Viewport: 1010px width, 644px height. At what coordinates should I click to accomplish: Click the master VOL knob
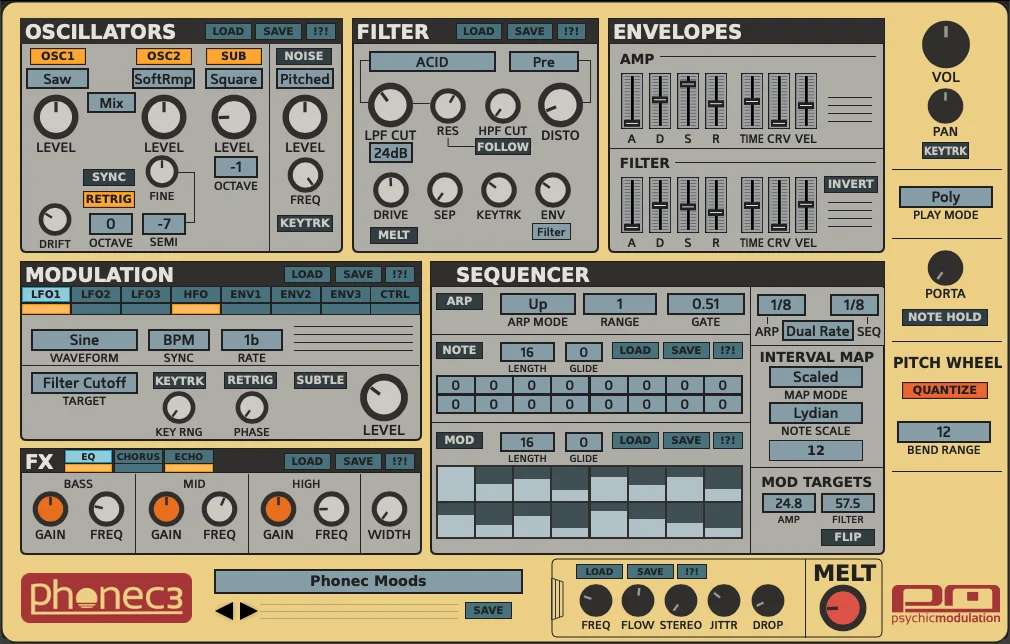(946, 44)
